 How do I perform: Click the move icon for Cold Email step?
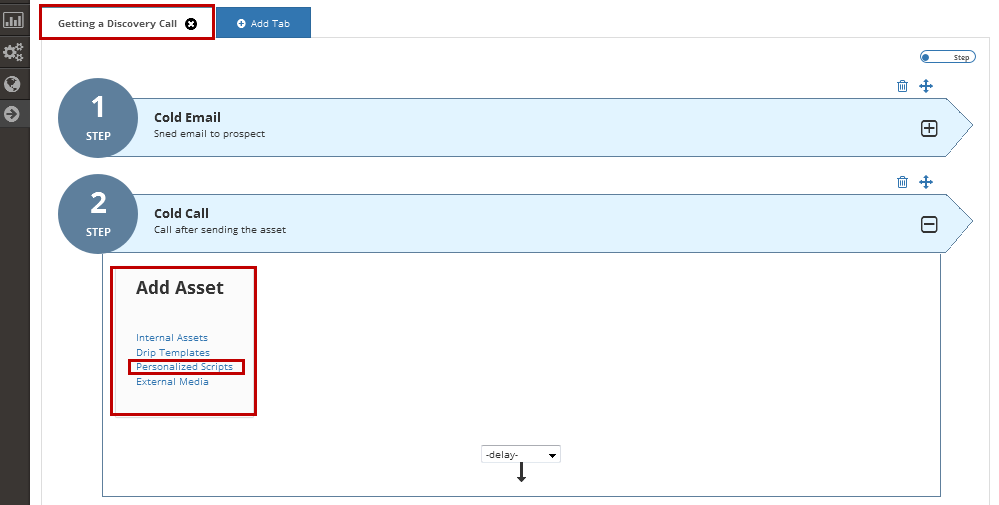(x=926, y=86)
